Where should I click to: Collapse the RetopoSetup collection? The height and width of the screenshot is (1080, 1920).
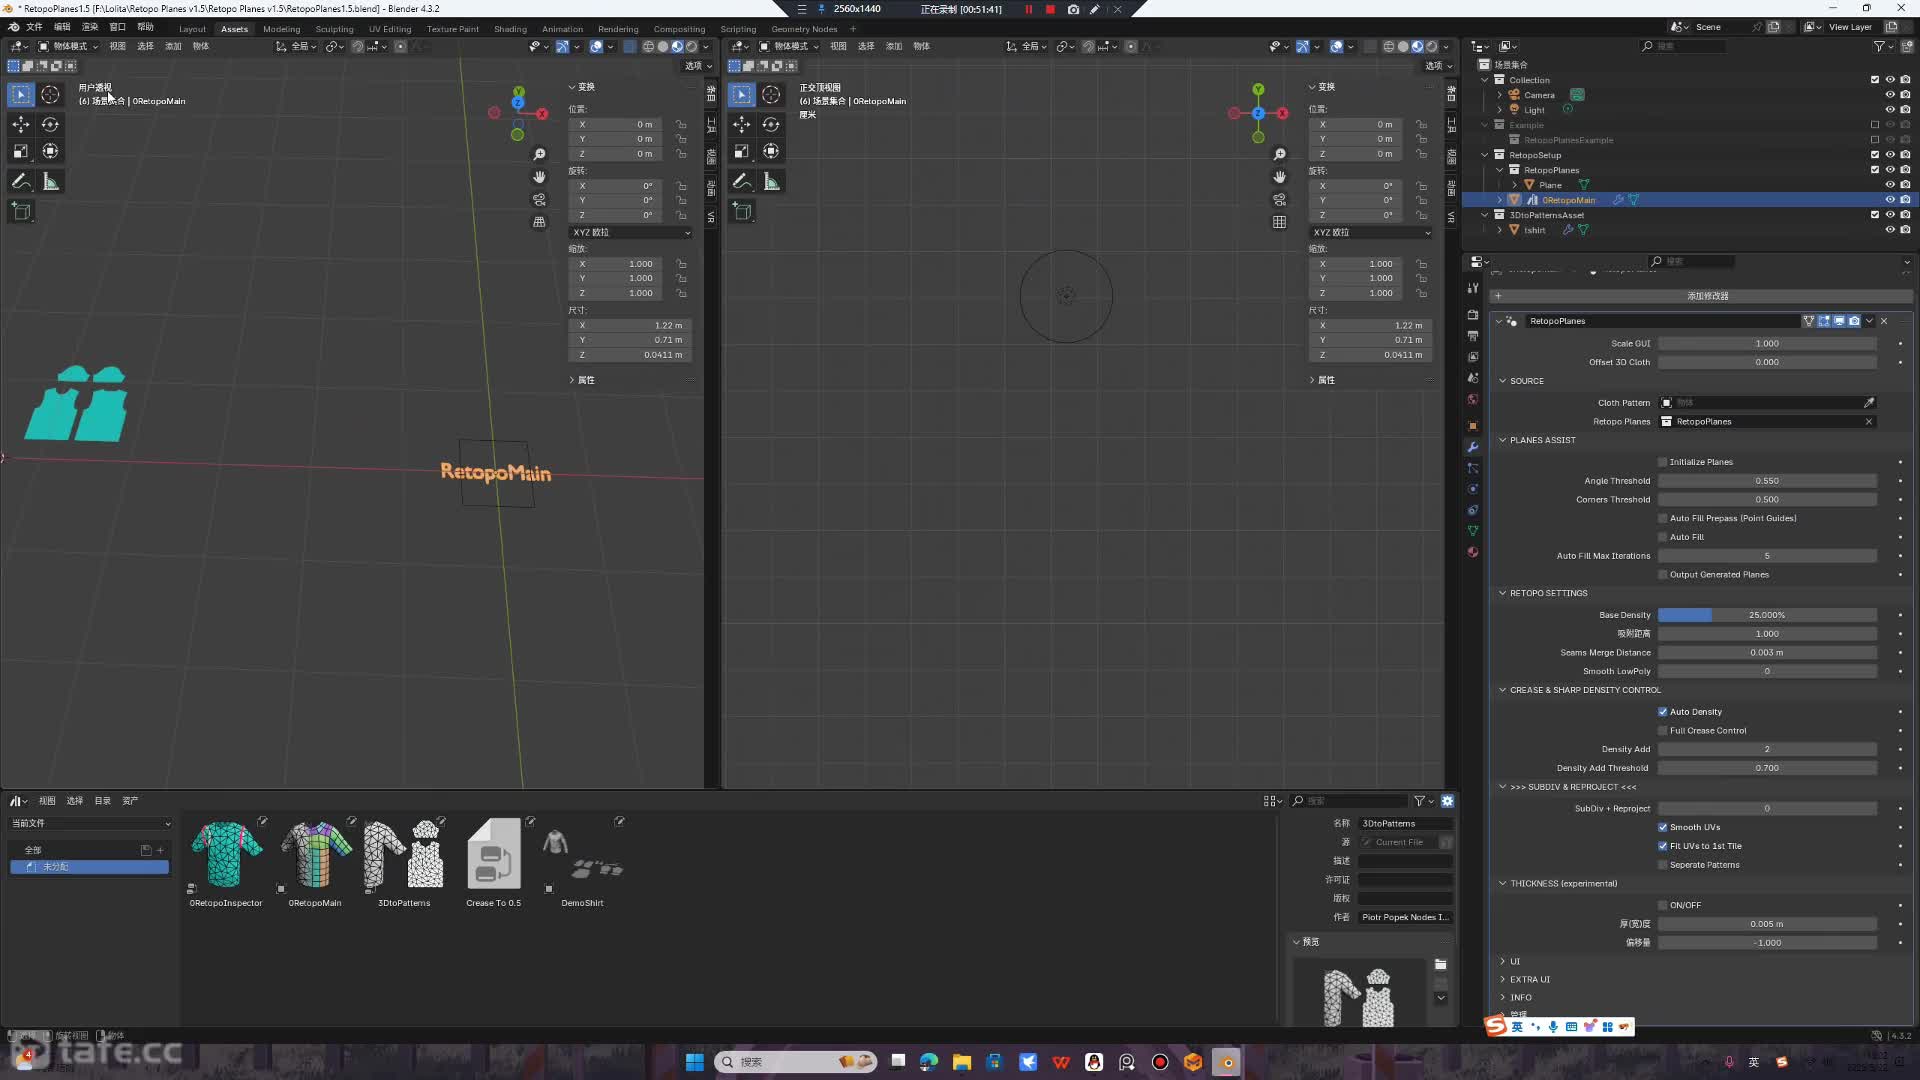pyautogui.click(x=1485, y=155)
